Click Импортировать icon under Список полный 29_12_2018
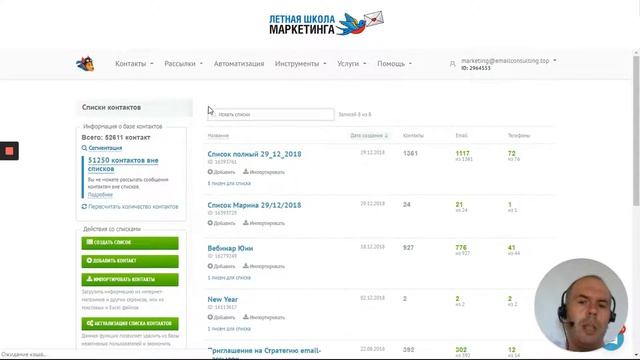This screenshot has width=640, height=360. point(246,172)
